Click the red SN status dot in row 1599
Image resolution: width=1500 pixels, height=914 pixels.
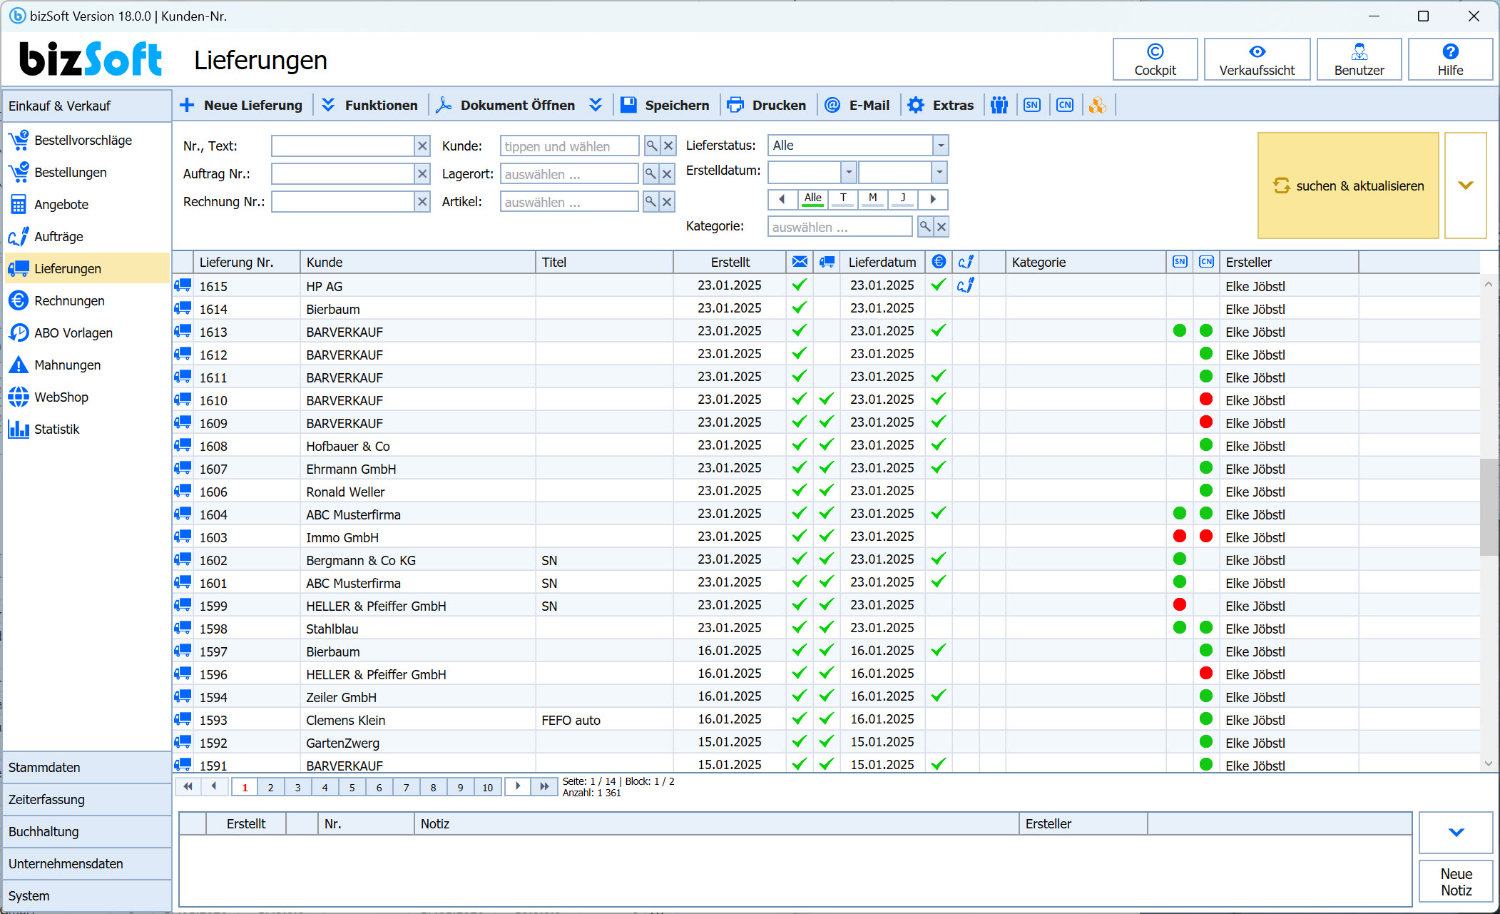coord(1180,605)
